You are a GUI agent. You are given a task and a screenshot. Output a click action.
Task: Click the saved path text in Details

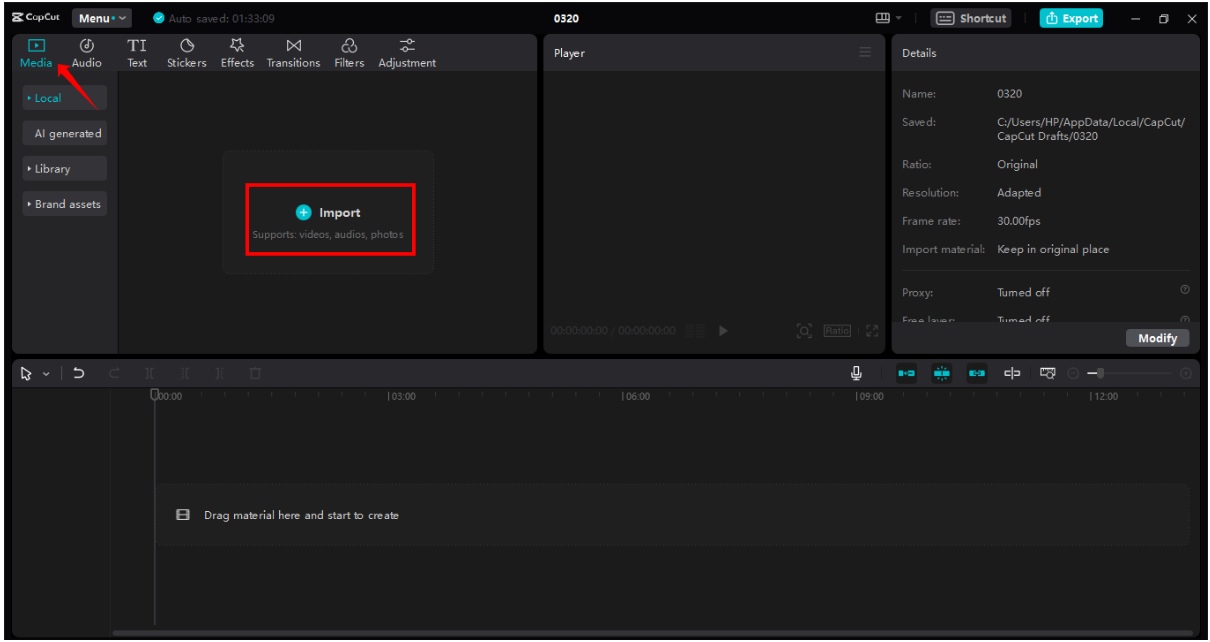click(x=1090, y=129)
